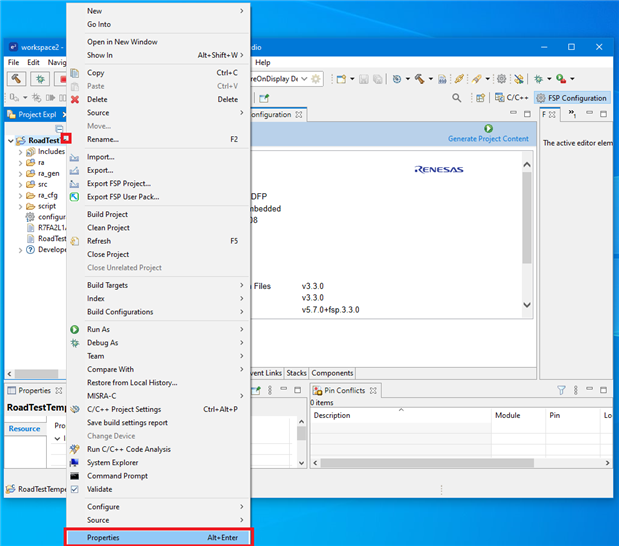Image resolution: width=619 pixels, height=546 pixels.
Task: Expand the src folder node
Action: [x=20, y=184]
